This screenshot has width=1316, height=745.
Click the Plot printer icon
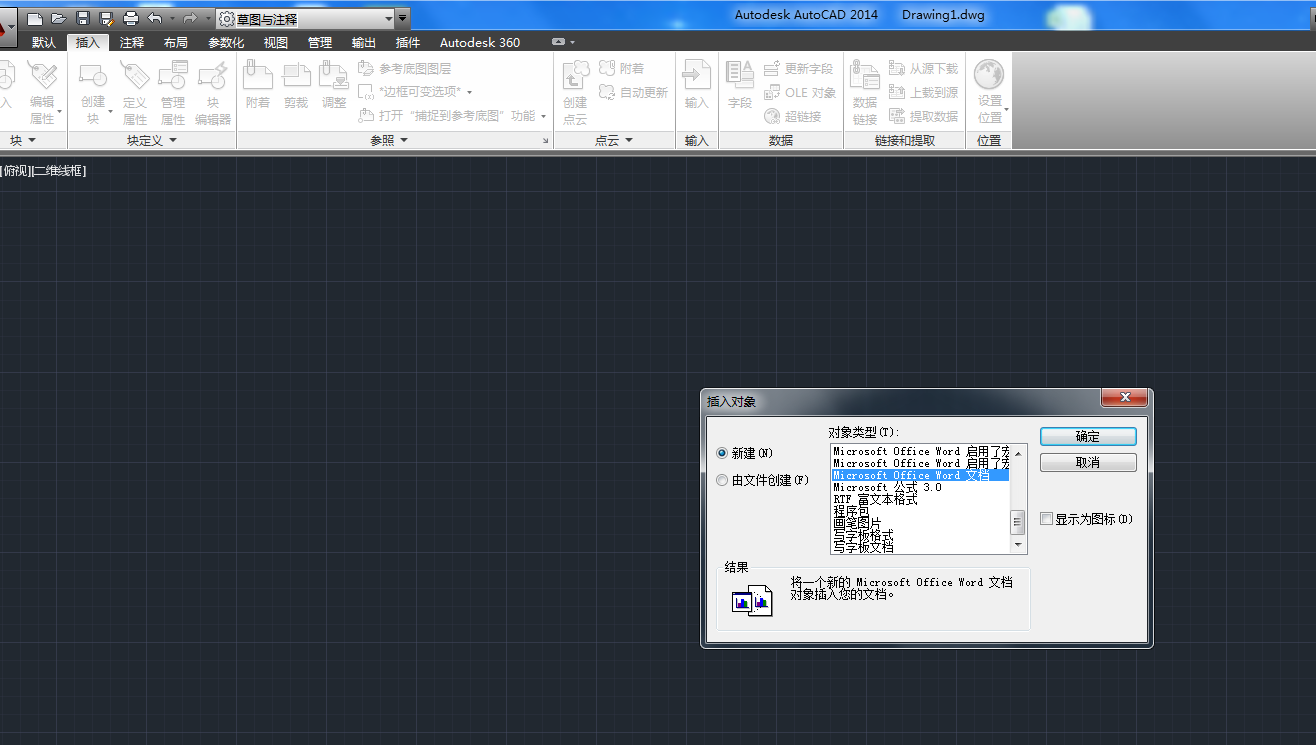[131, 18]
